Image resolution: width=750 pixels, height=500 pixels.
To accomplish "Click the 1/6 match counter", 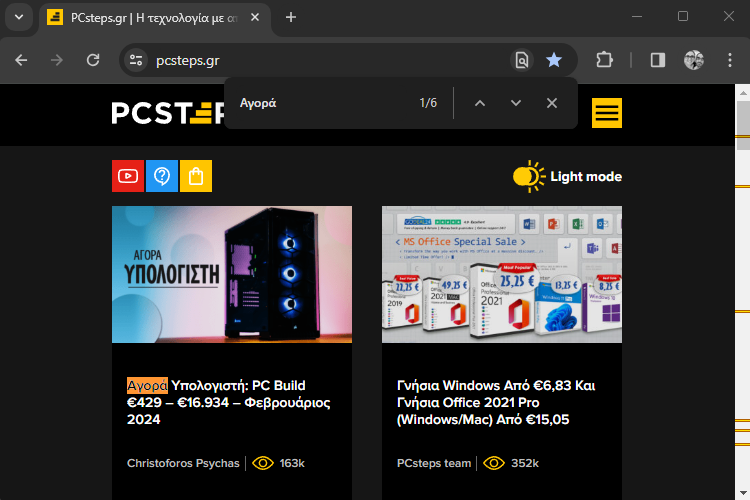I will pyautogui.click(x=428, y=103).
